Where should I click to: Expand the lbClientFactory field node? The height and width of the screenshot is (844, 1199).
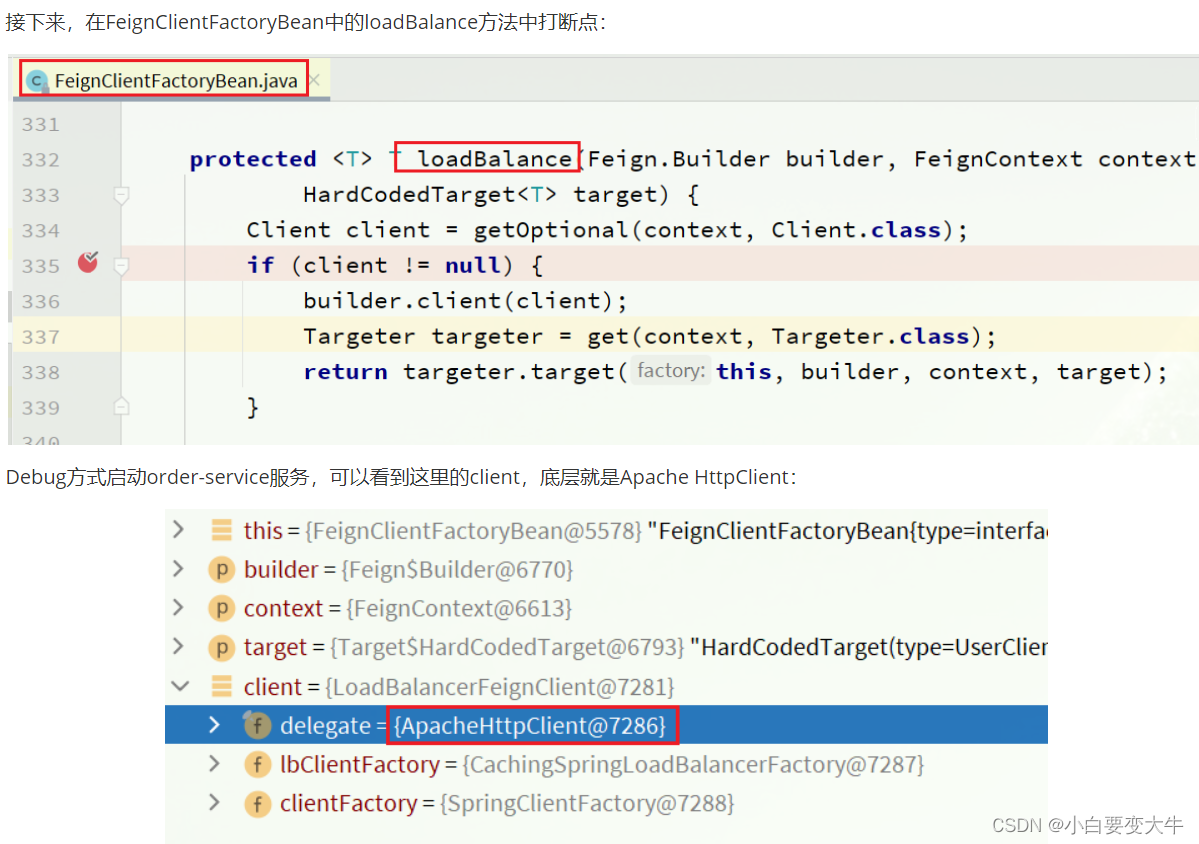215,763
